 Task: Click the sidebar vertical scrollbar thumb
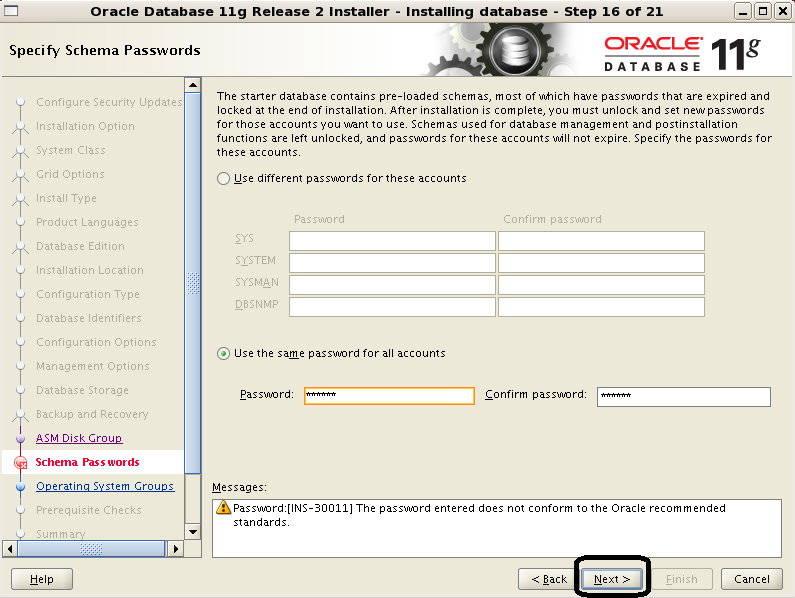(x=193, y=283)
